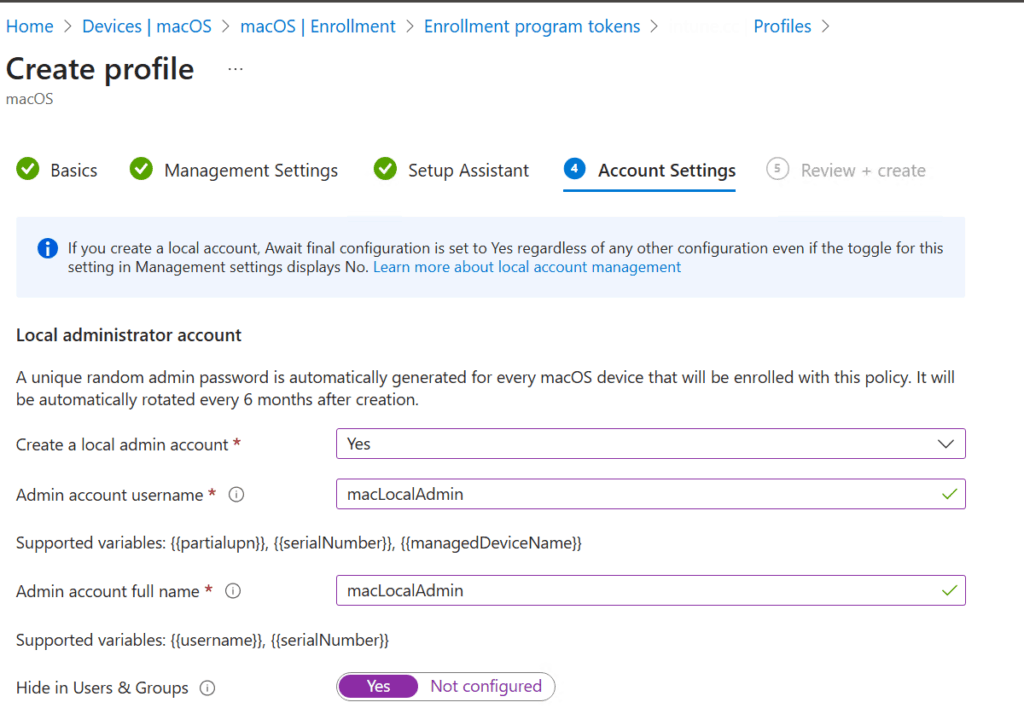
Task: Click the full name Supported variables text with {{username}}
Action: click(x=202, y=640)
